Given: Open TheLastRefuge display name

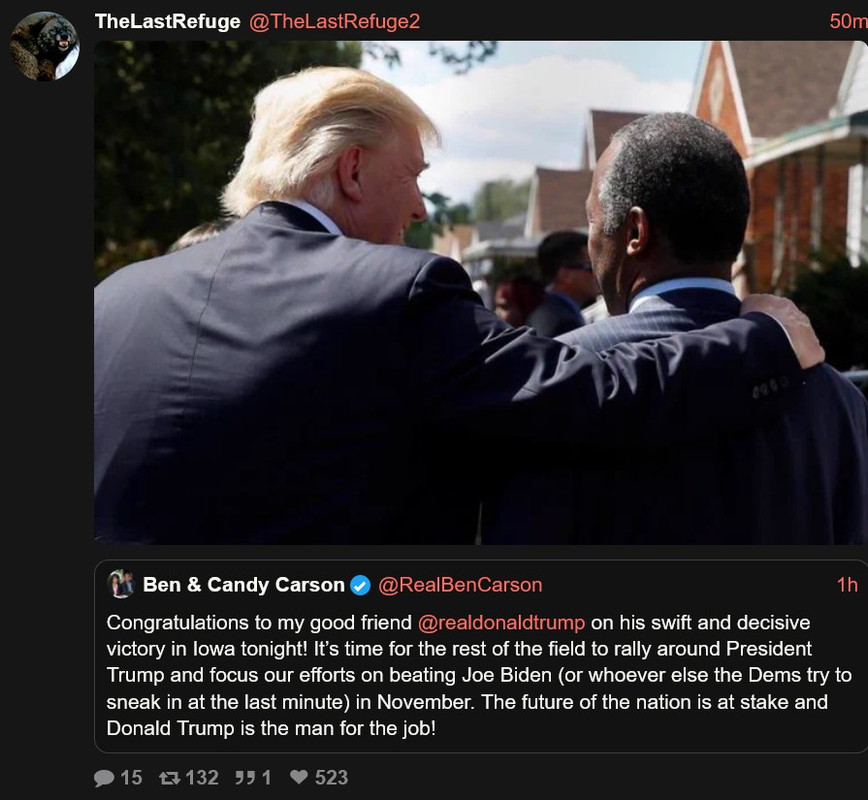Looking at the screenshot, I should pyautogui.click(x=168, y=21).
